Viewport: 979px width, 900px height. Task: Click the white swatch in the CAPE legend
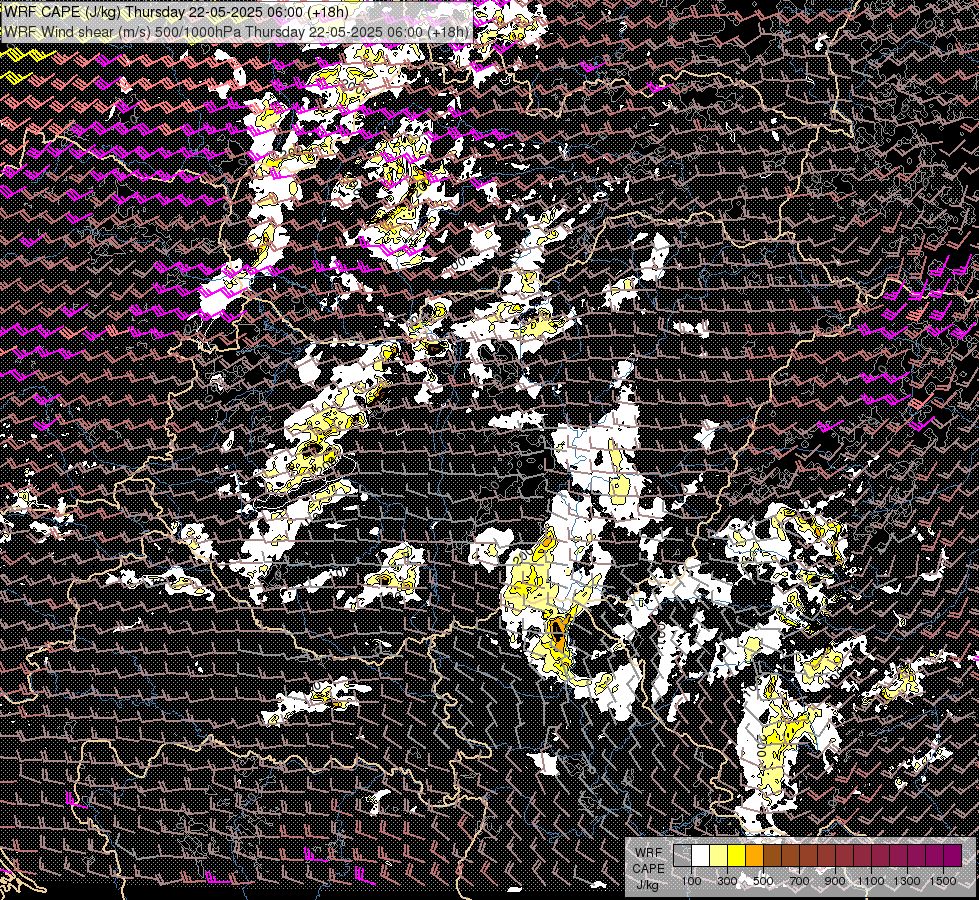coord(701,855)
